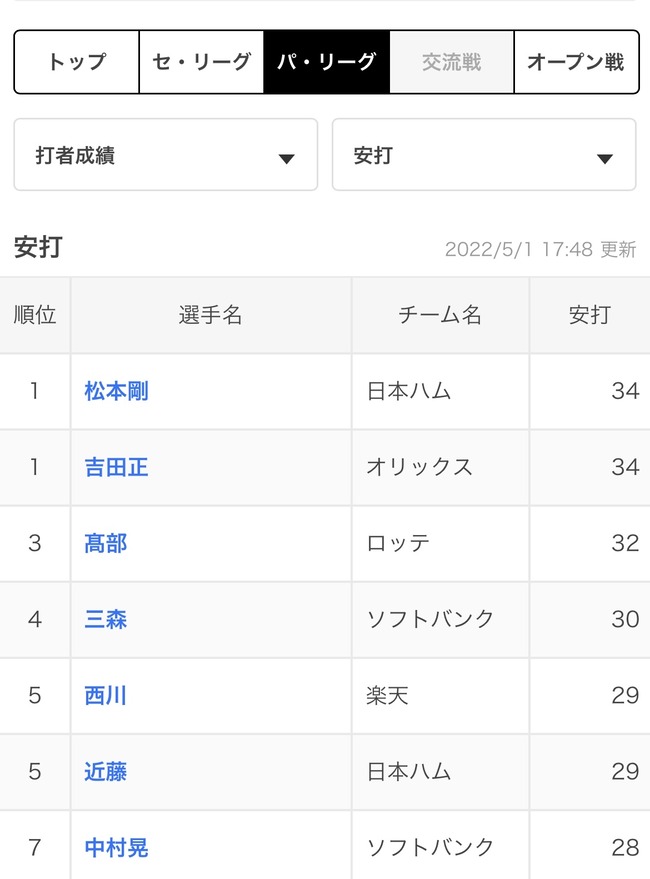Click the 打者成績 dropdown arrow
Image resolution: width=650 pixels, height=879 pixels.
(287, 159)
